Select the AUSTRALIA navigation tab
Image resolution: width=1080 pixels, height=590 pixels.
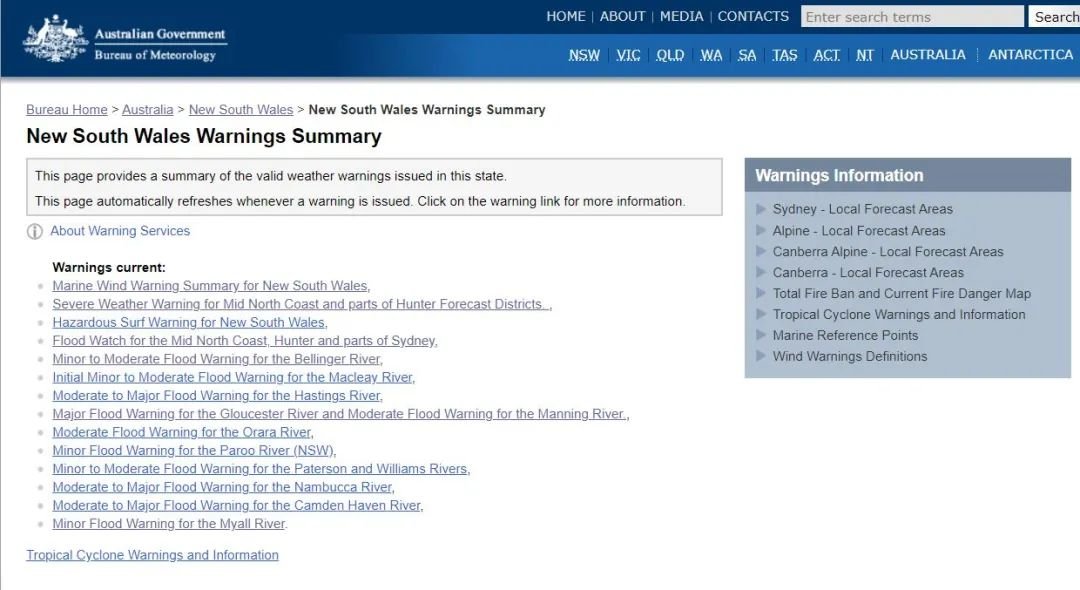(x=928, y=55)
